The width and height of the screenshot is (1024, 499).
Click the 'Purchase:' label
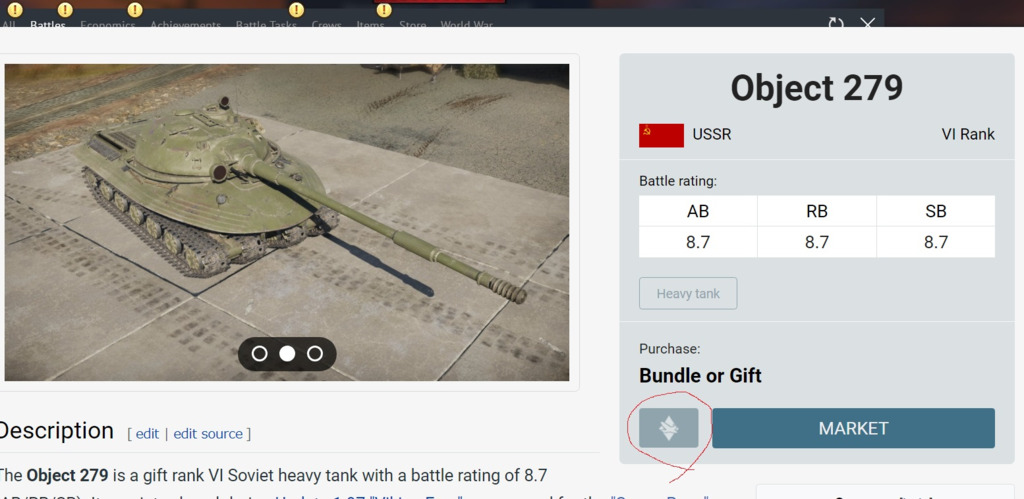[669, 349]
